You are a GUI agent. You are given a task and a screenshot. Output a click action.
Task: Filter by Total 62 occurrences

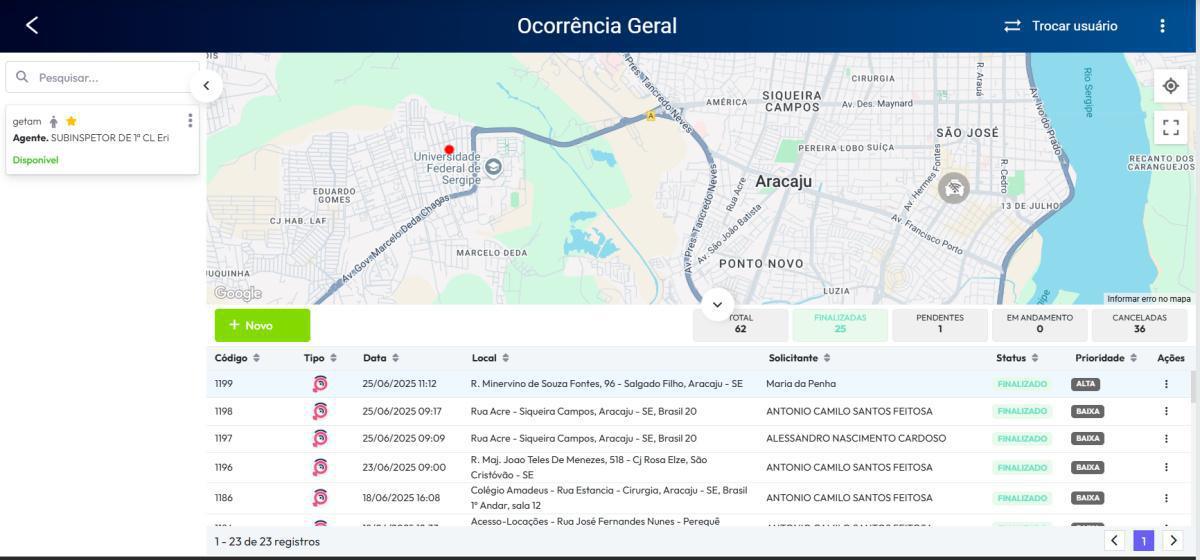(x=740, y=323)
